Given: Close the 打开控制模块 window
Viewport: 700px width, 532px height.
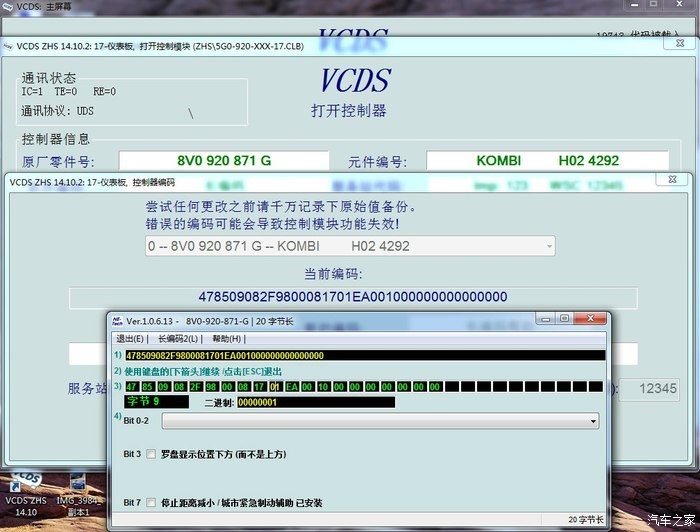Looking at the screenshot, I should pyautogui.click(x=680, y=43).
